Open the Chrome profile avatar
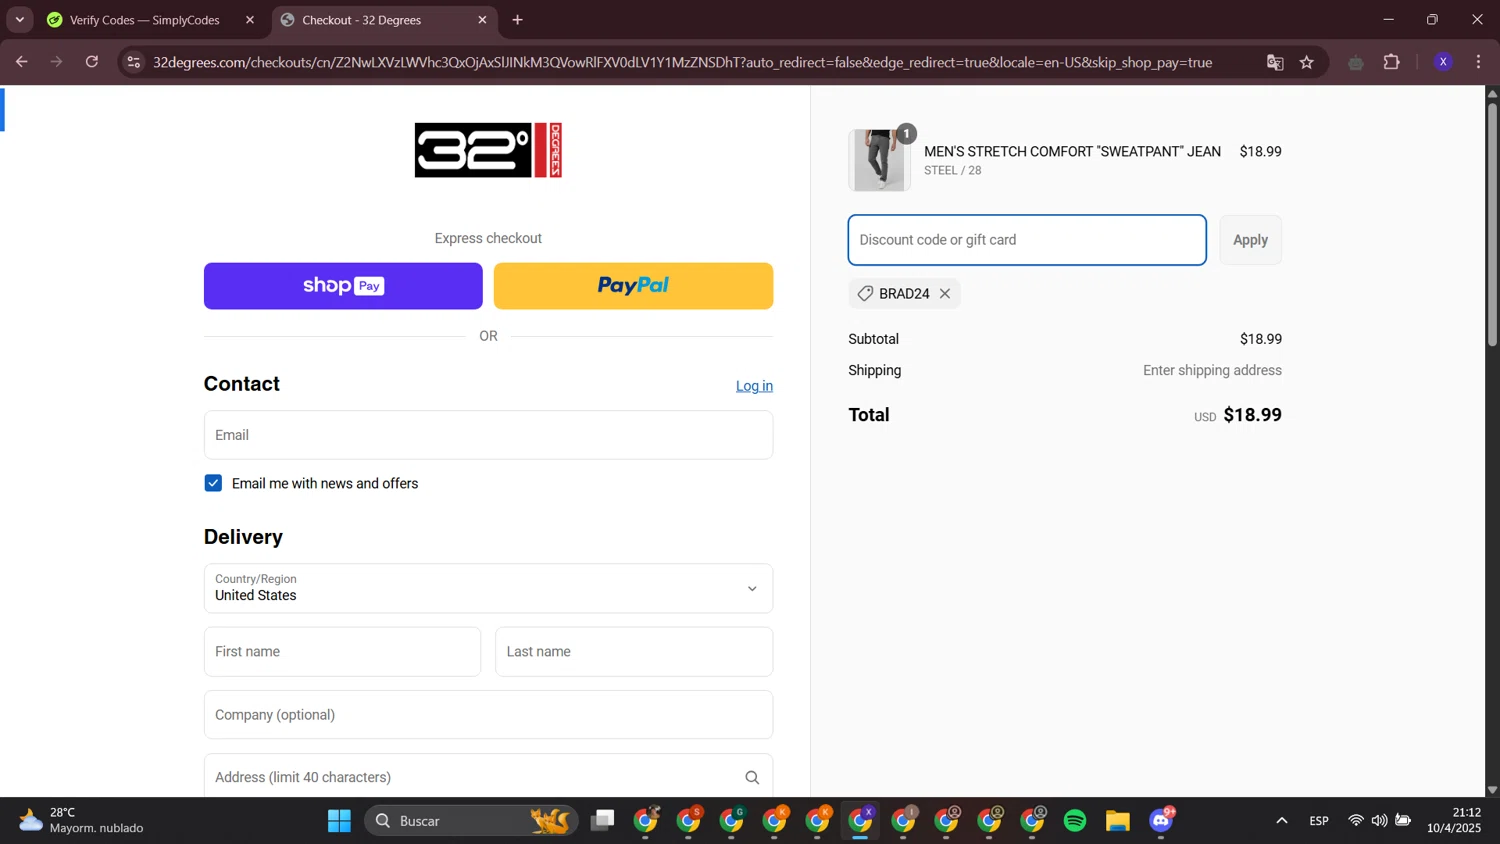Screen dimensions: 1500x844 pos(1443,62)
